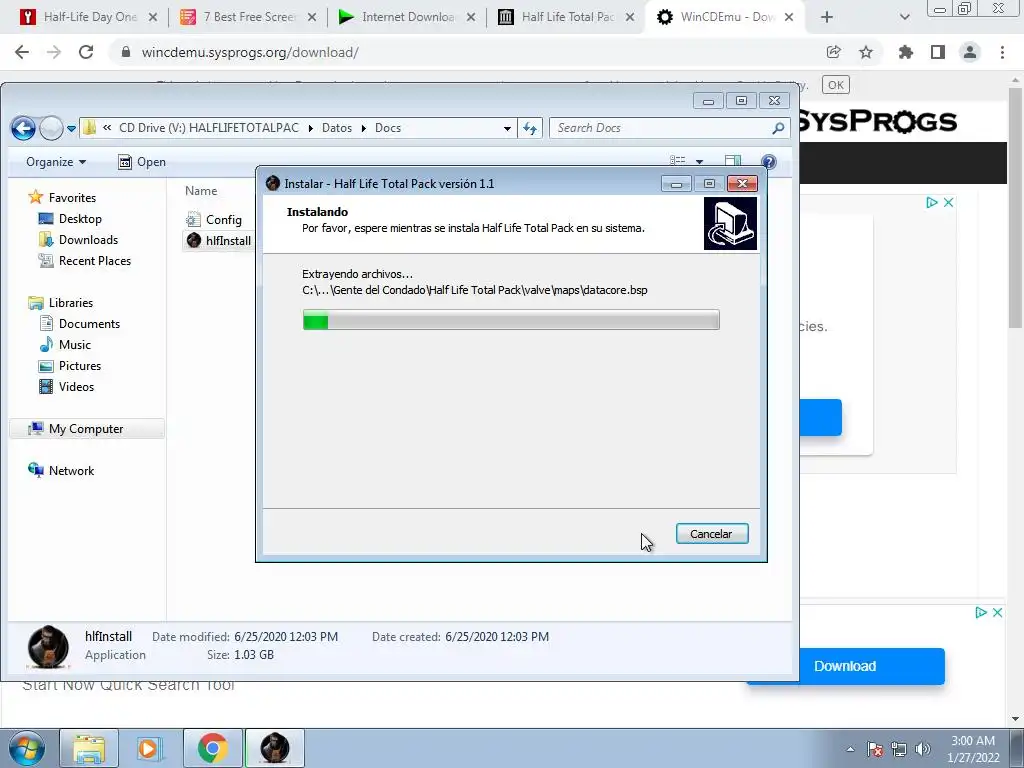1024x768 pixels.
Task: Click the Datos breadcrumb in the address bar
Action: 337,128
